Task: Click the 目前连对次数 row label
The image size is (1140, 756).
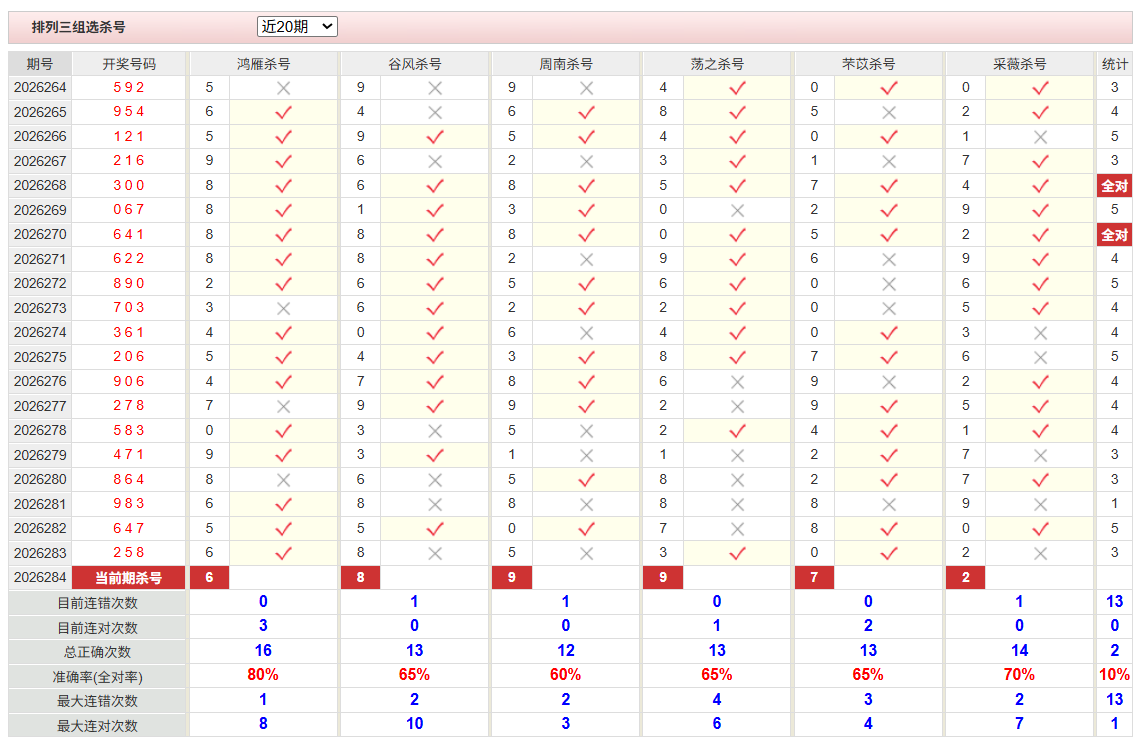Action: click(x=97, y=627)
